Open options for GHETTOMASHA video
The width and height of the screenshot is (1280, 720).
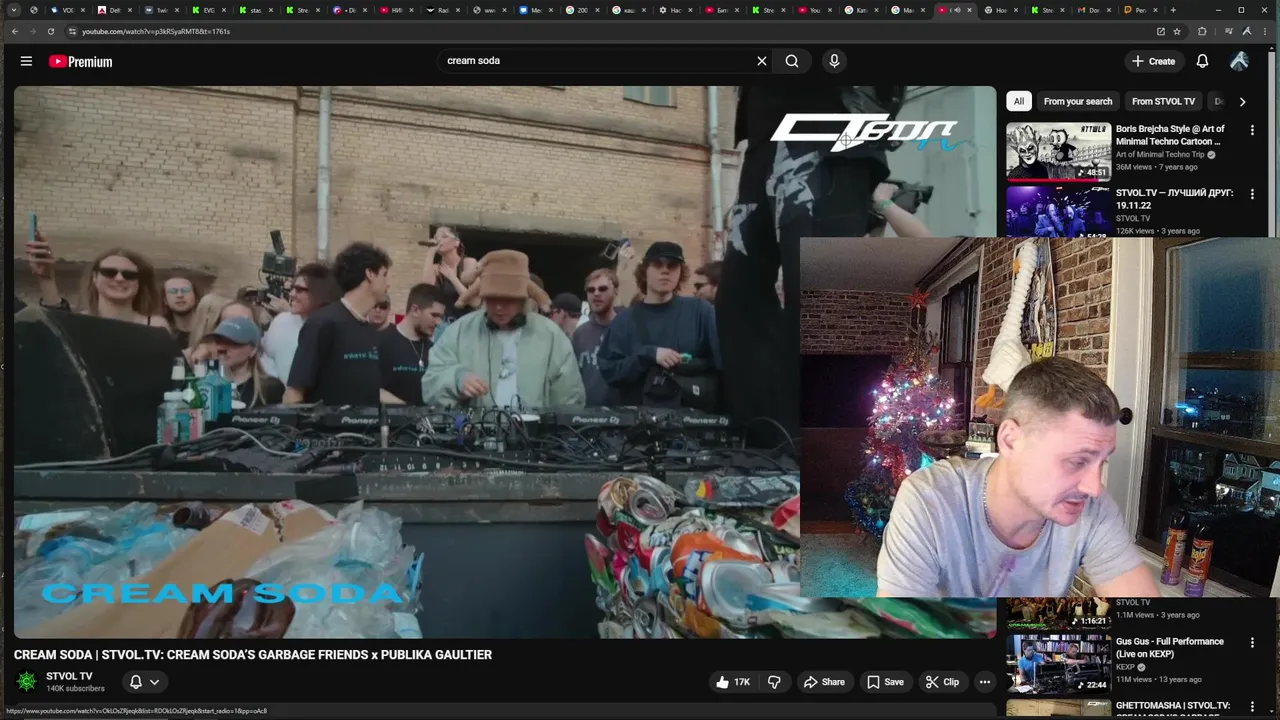(1252, 707)
